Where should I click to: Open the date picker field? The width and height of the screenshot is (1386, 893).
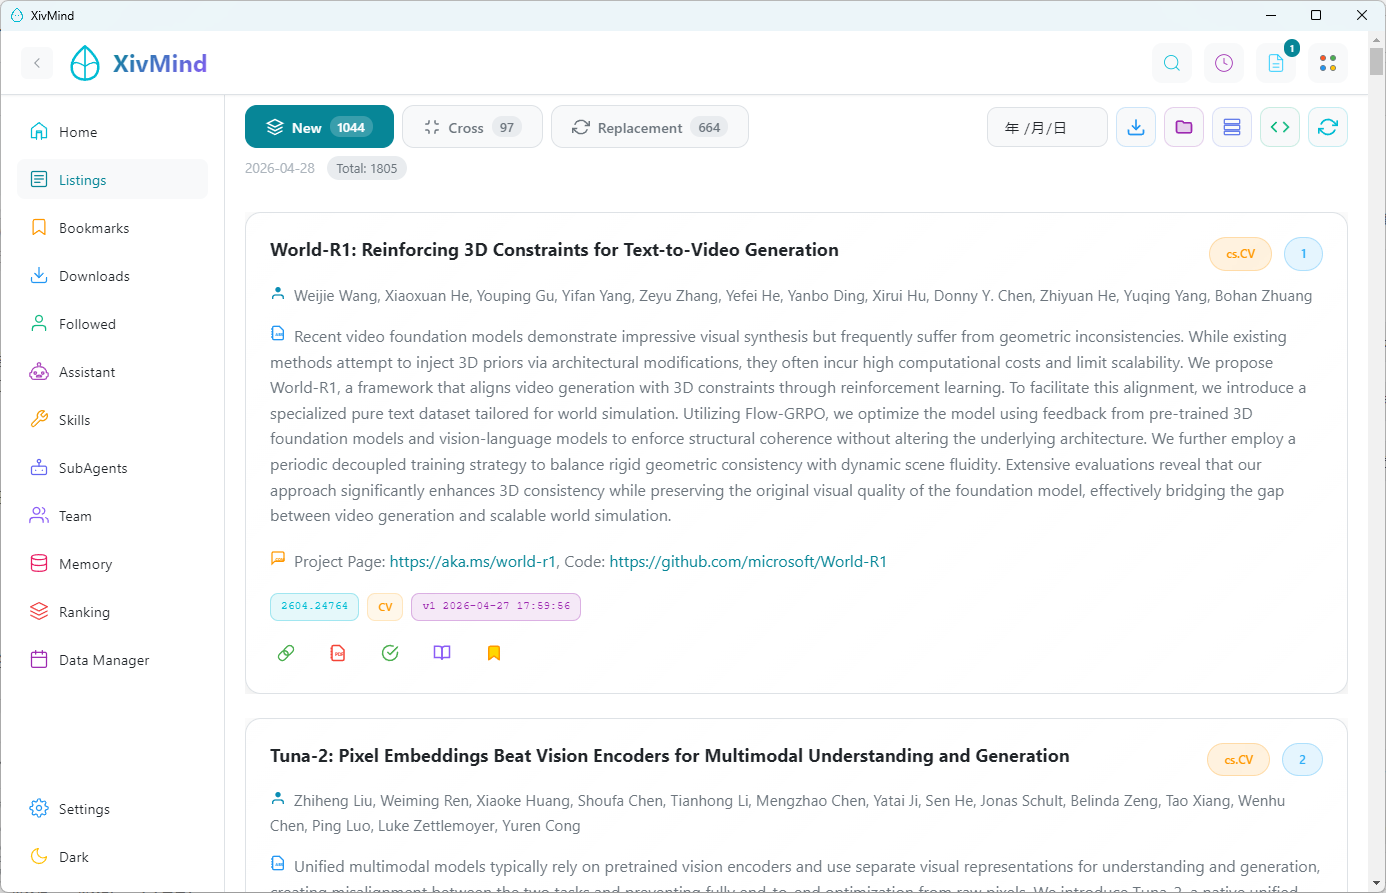1047,127
